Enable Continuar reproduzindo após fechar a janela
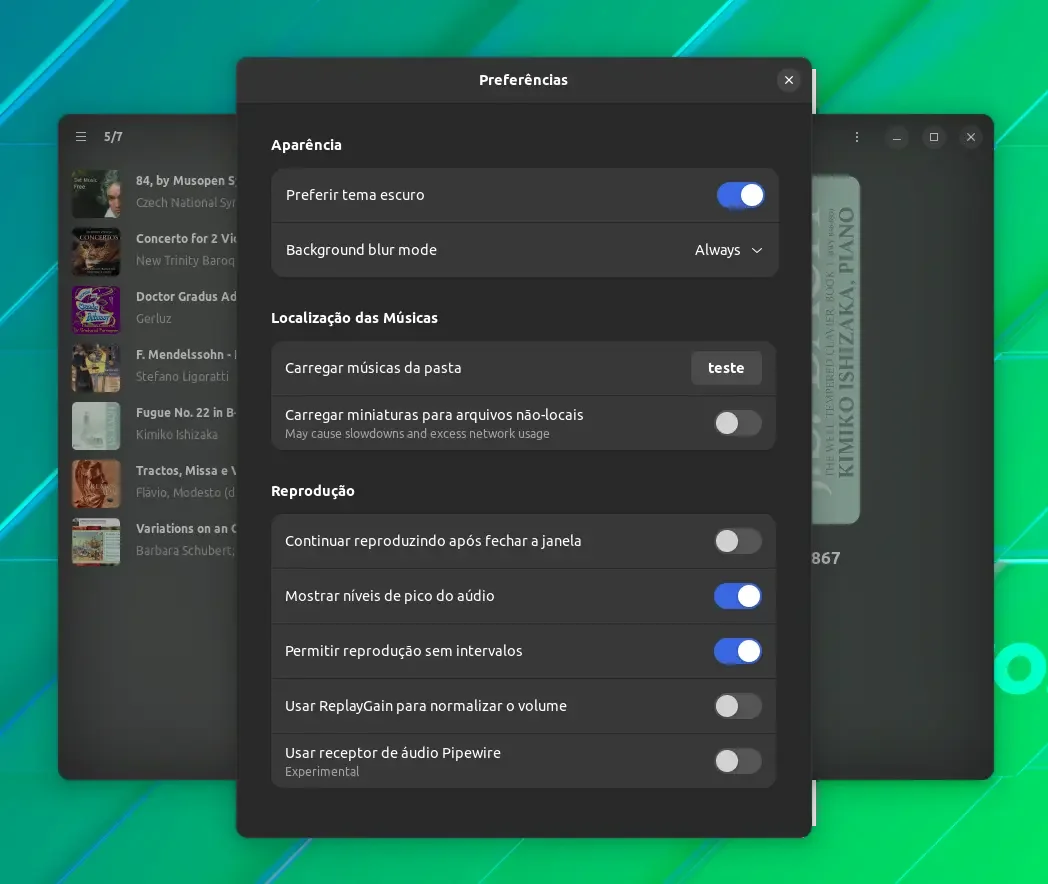Image resolution: width=1048 pixels, height=884 pixels. [x=738, y=541]
